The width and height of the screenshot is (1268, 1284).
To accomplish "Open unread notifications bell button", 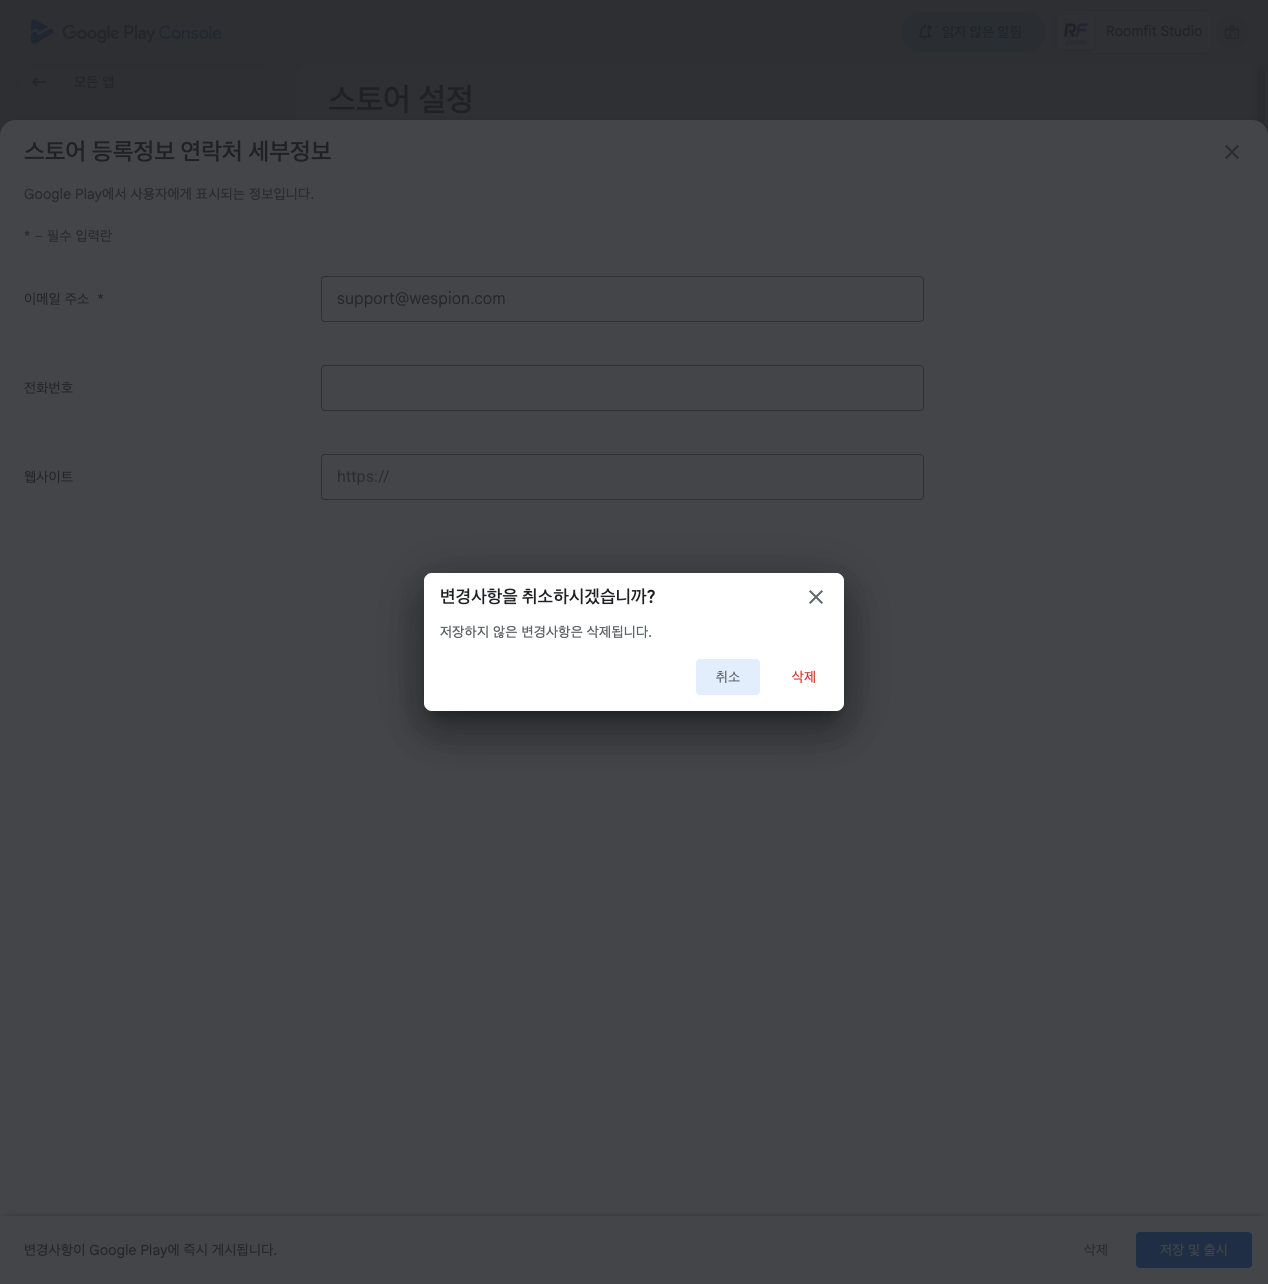I will 971,32.
